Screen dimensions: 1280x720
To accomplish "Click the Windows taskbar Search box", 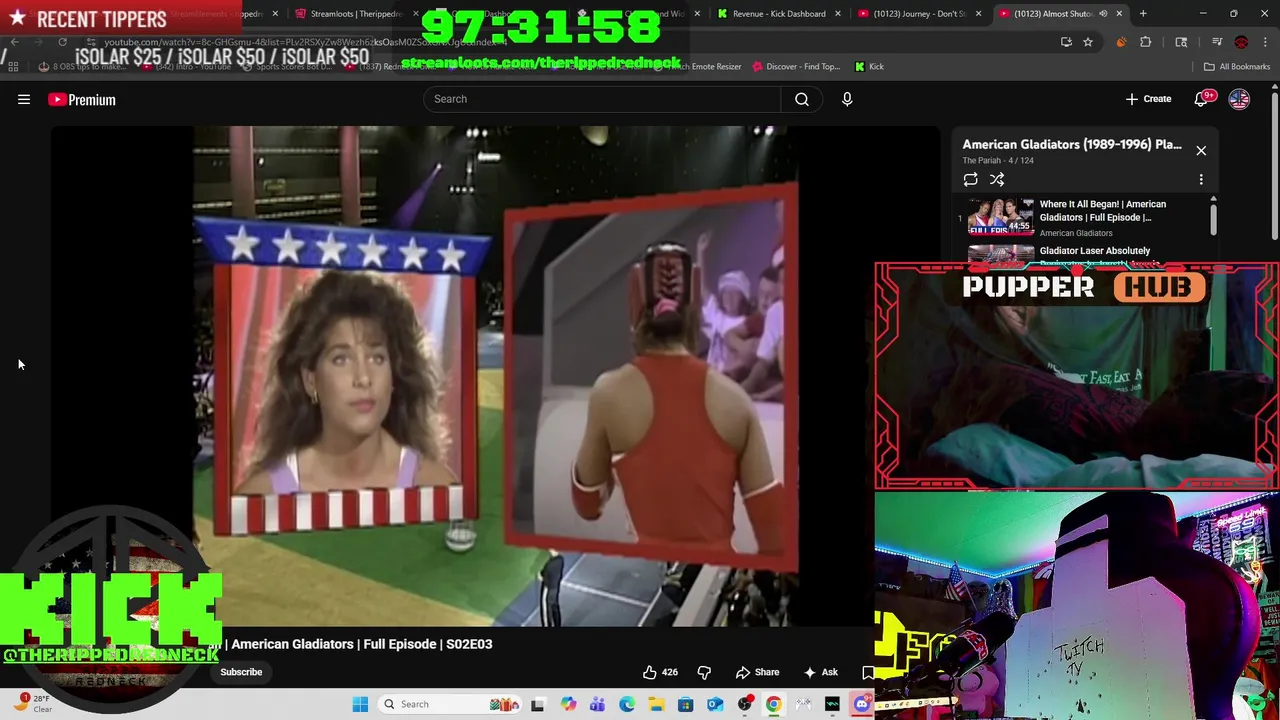I will (x=450, y=704).
